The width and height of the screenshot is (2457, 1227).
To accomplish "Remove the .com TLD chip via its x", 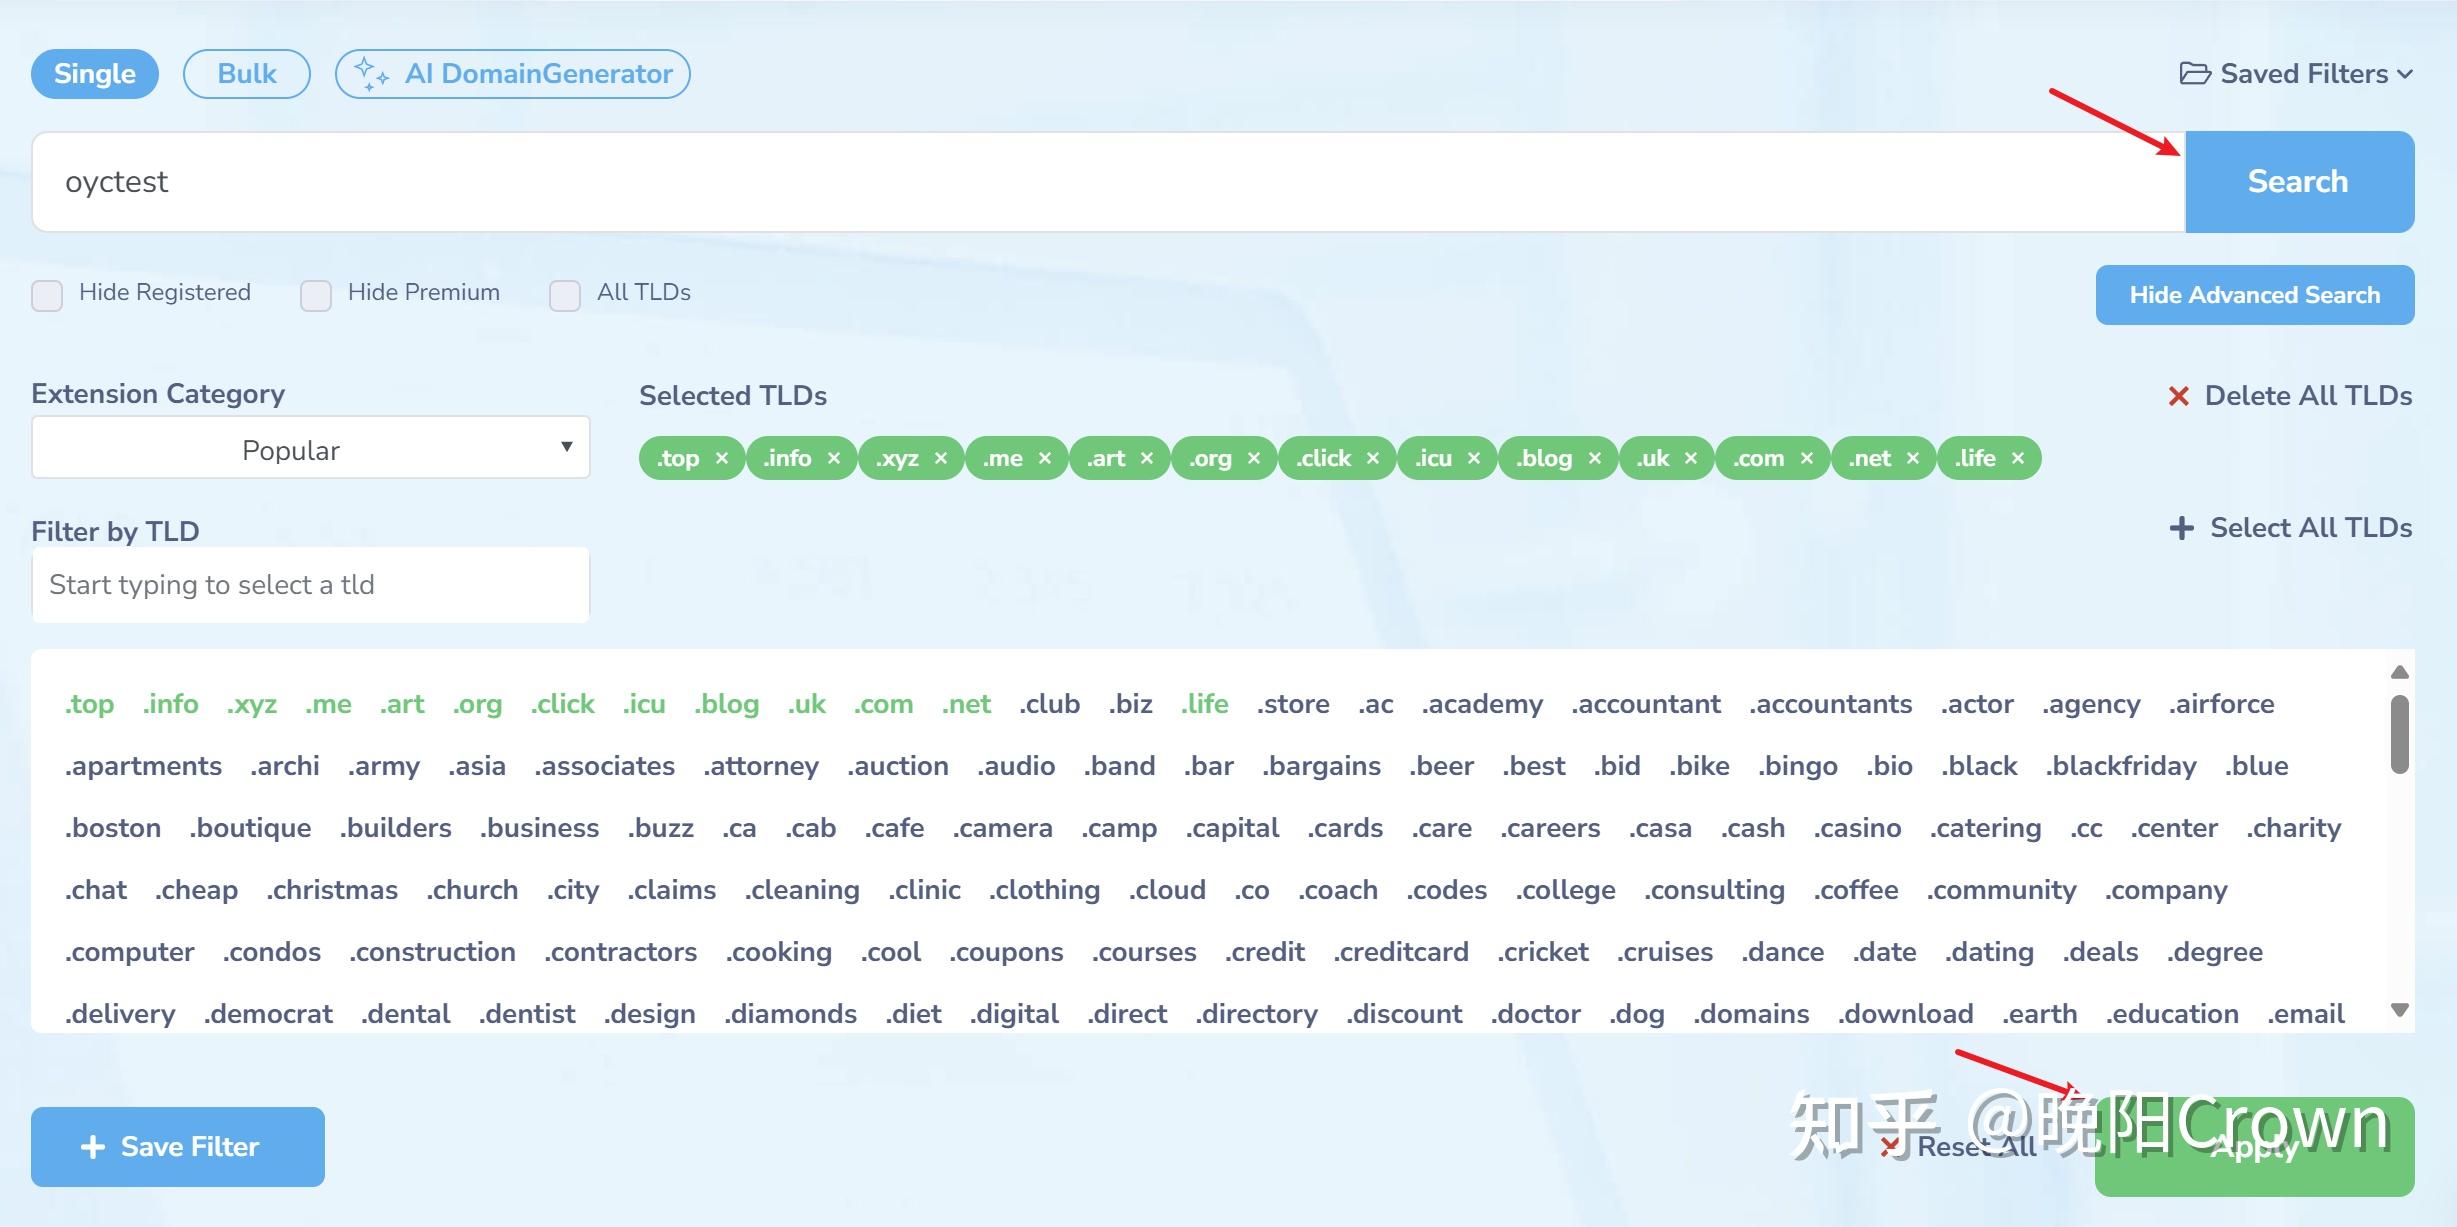I will tap(1806, 458).
